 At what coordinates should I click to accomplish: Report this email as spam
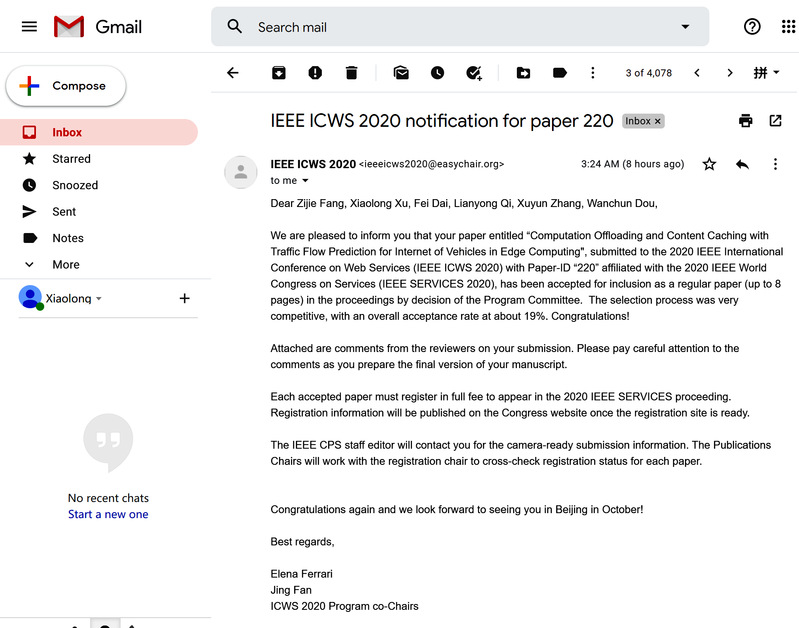pos(315,73)
